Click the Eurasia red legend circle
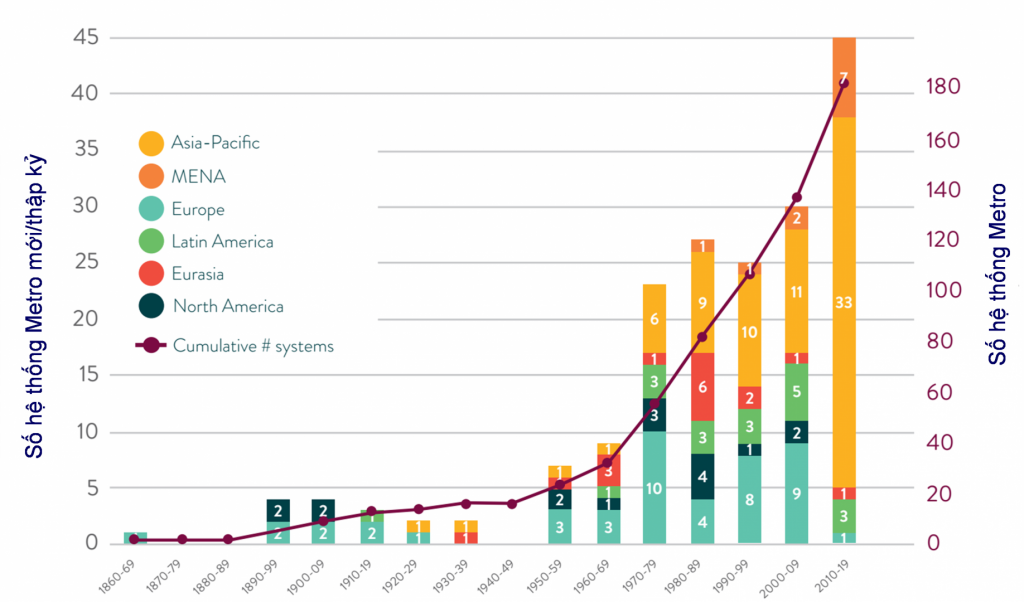Screen dimensions: 1024x602 152,274
